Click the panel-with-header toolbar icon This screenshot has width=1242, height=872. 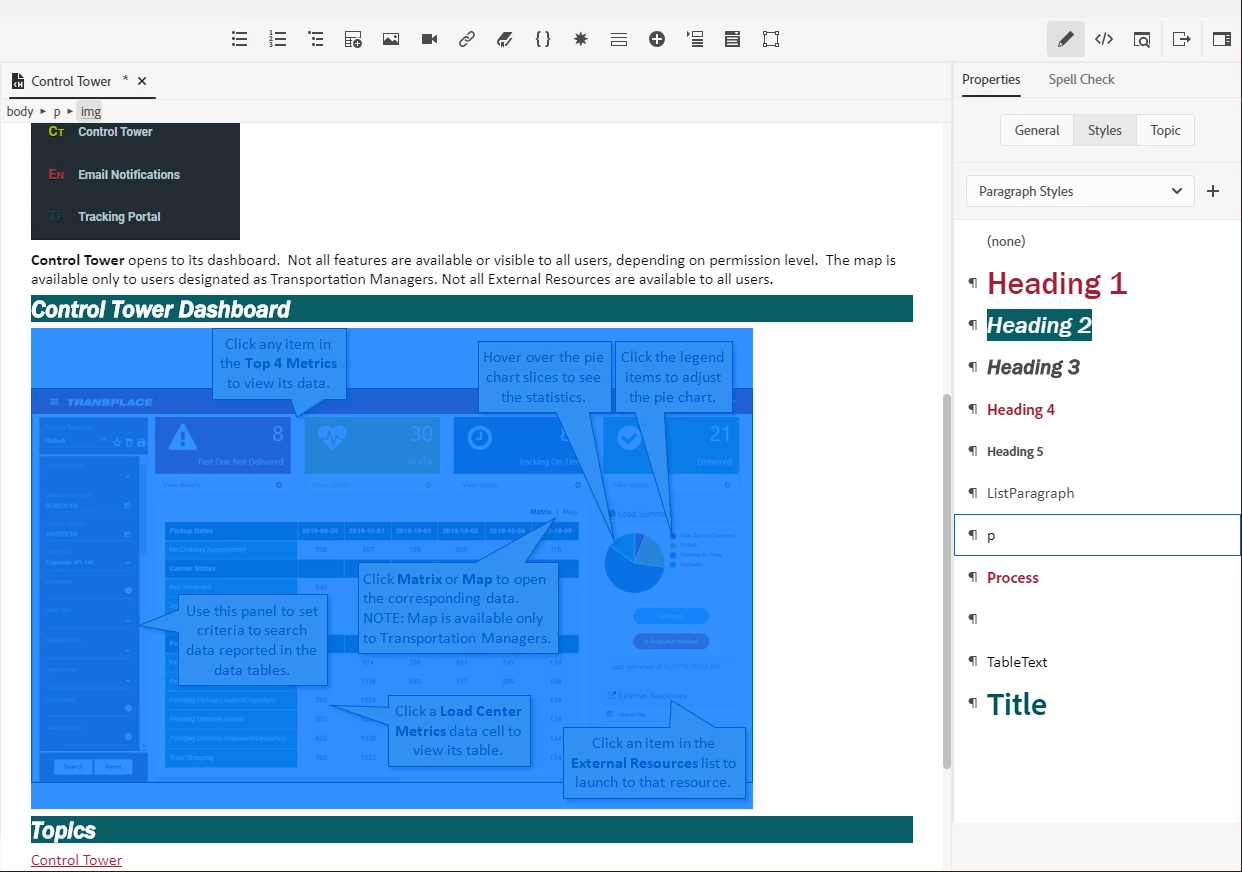733,39
